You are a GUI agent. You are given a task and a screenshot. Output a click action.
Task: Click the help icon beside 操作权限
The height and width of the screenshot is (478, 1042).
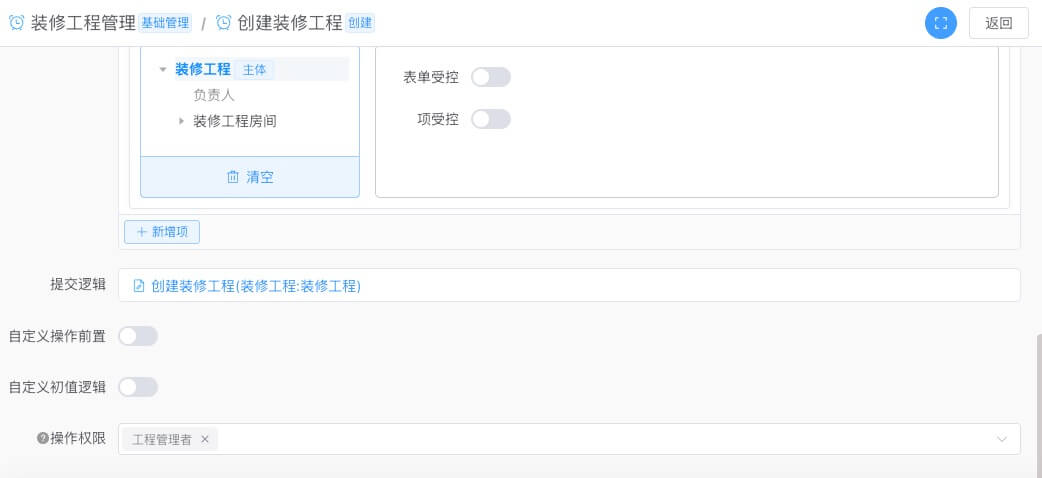(x=43, y=438)
